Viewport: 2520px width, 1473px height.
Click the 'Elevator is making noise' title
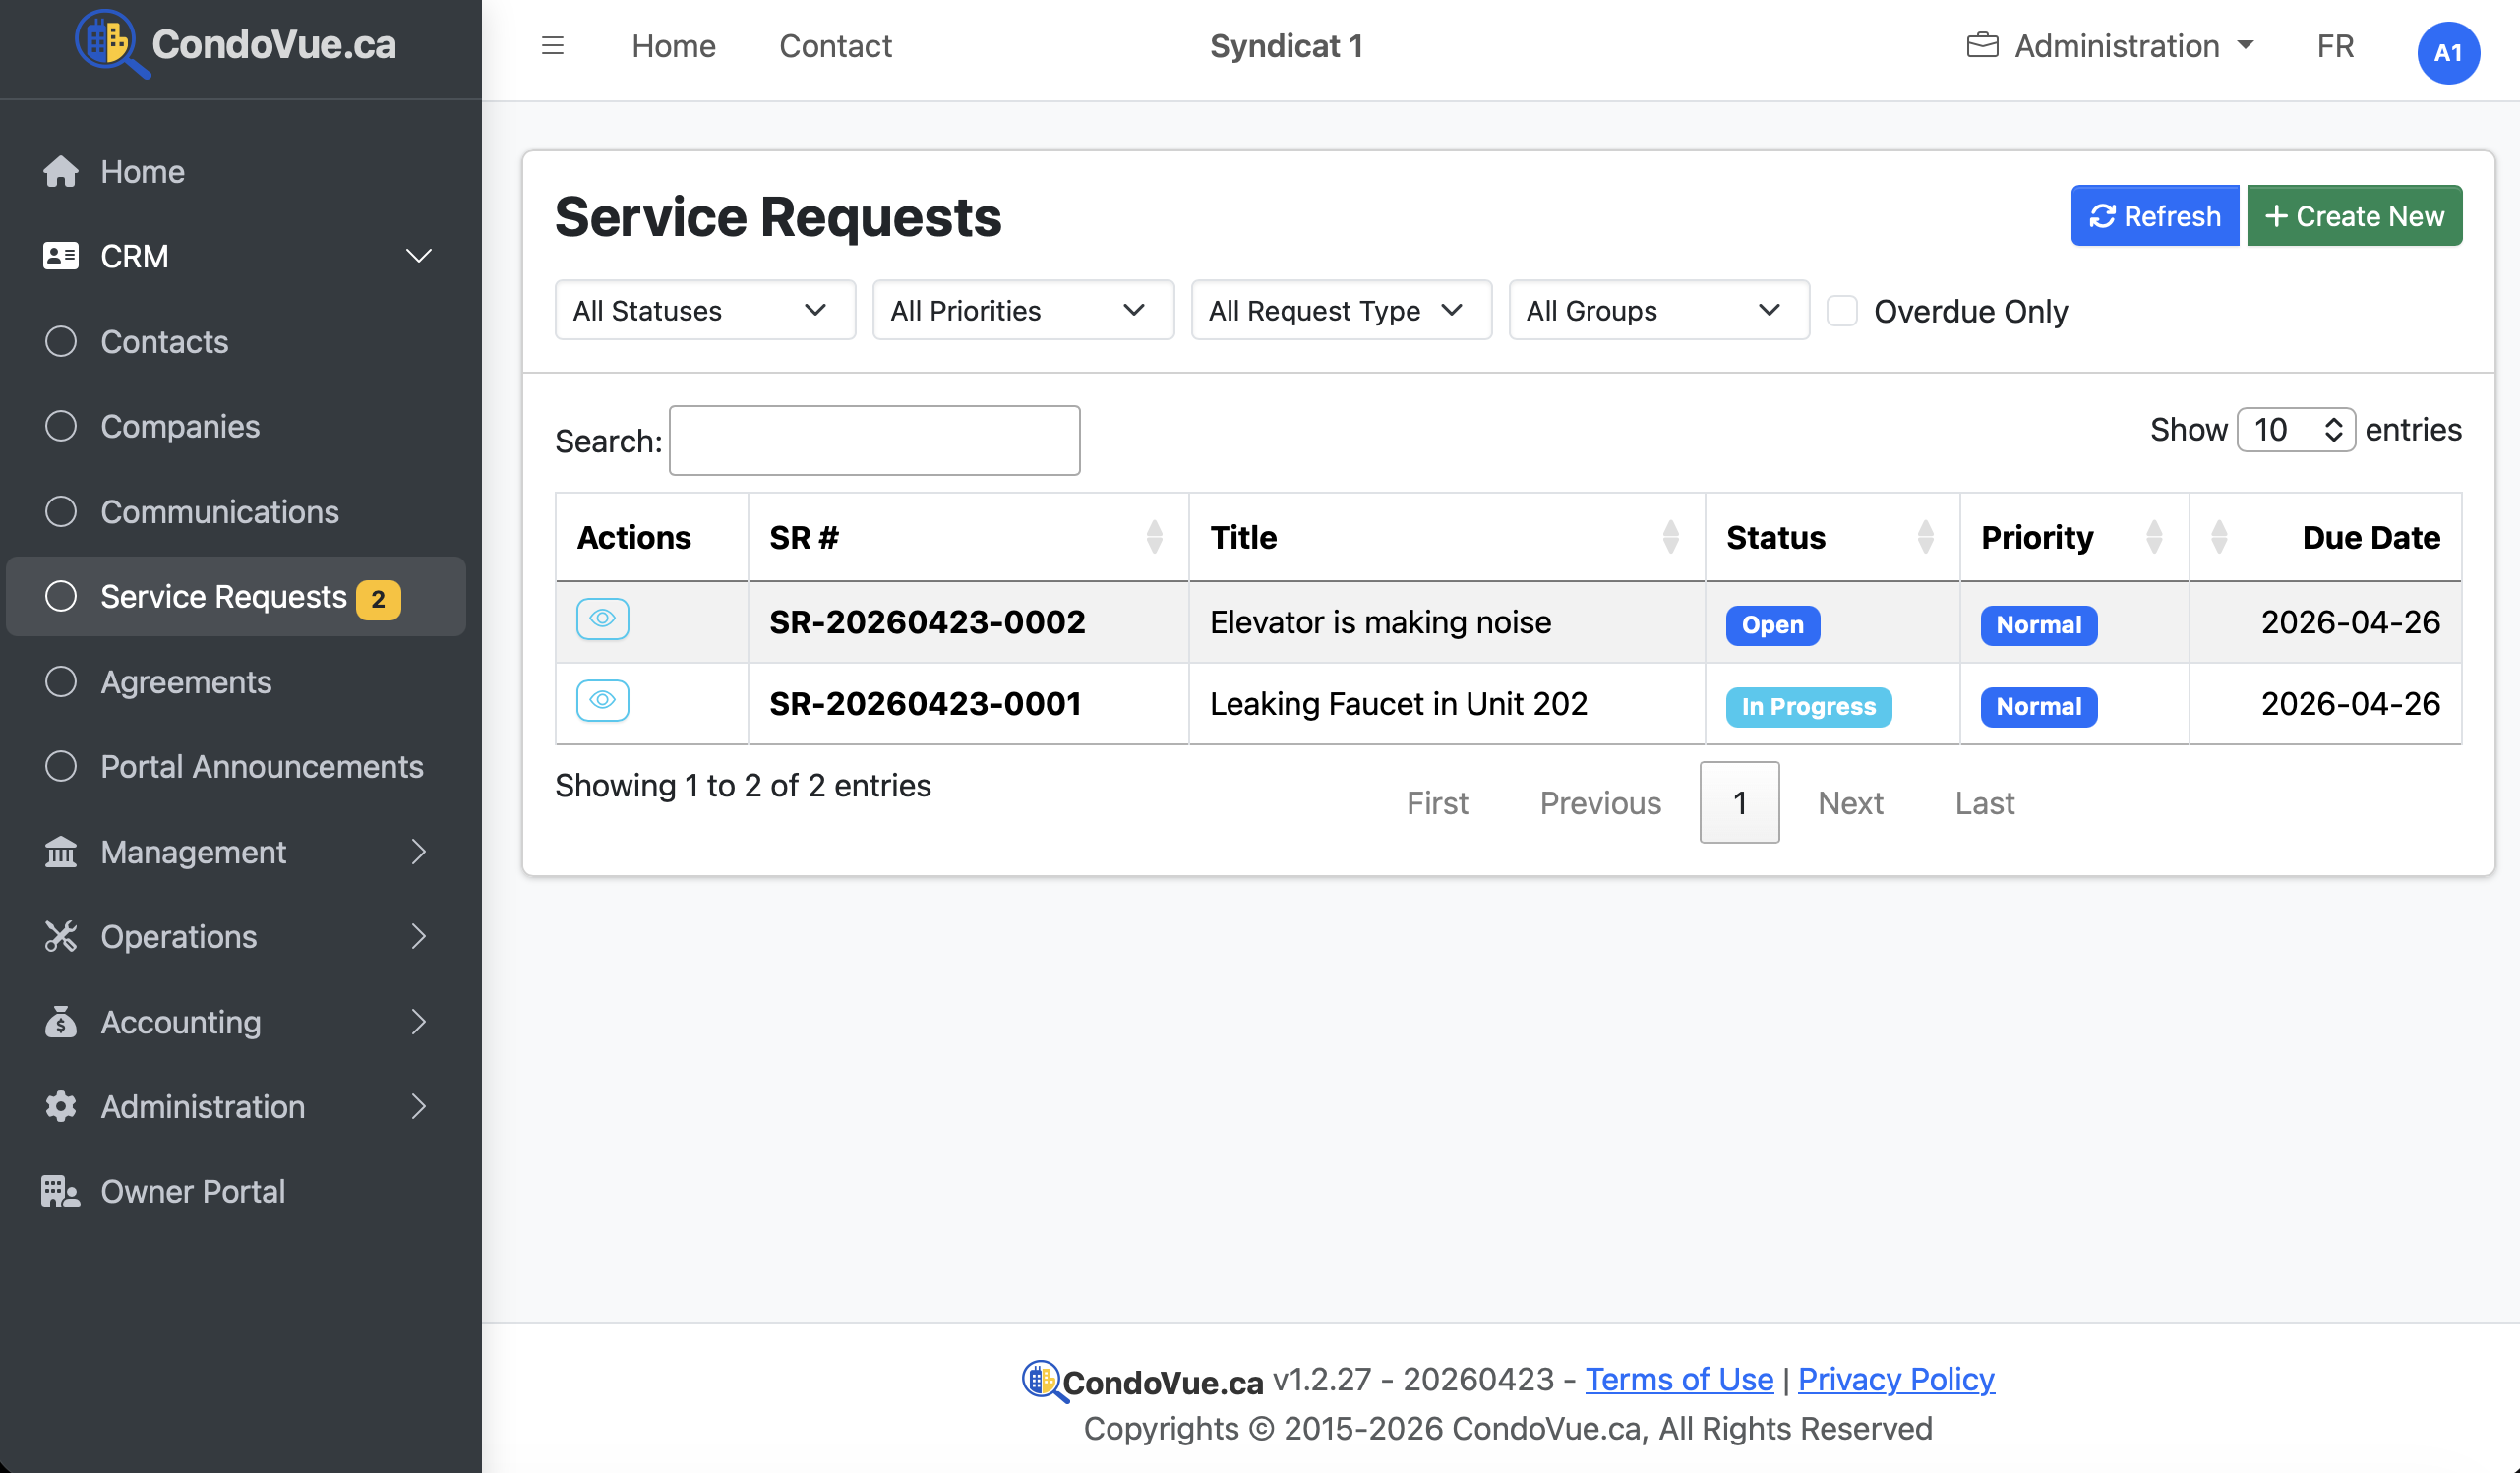1380,622
